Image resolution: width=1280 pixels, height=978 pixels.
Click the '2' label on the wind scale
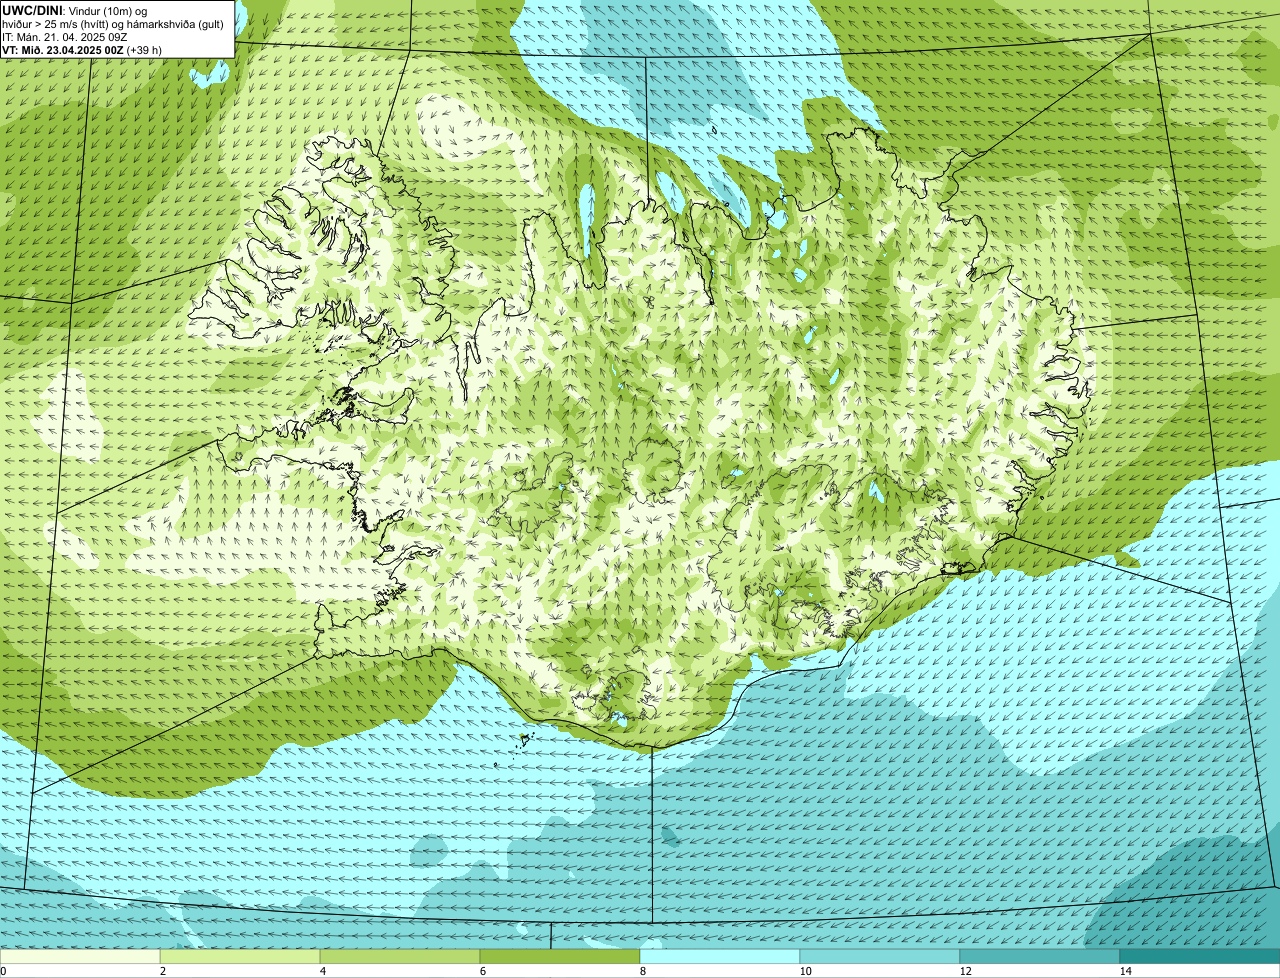162,971
